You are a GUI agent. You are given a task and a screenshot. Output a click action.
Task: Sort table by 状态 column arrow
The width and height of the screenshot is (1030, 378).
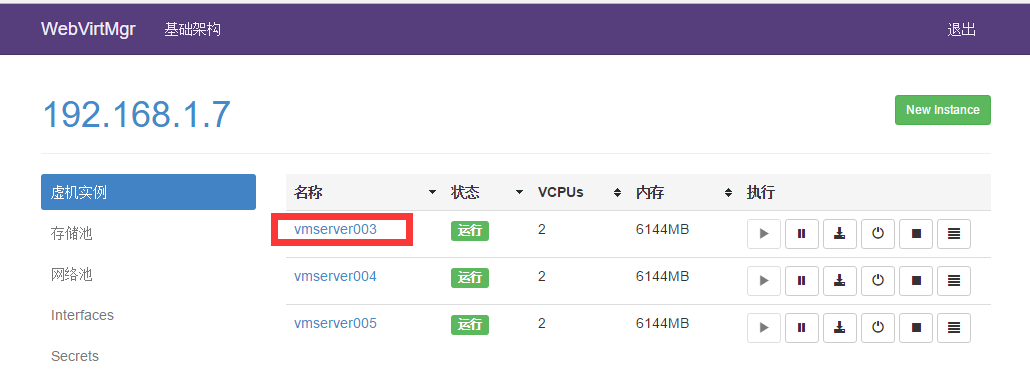pos(520,193)
